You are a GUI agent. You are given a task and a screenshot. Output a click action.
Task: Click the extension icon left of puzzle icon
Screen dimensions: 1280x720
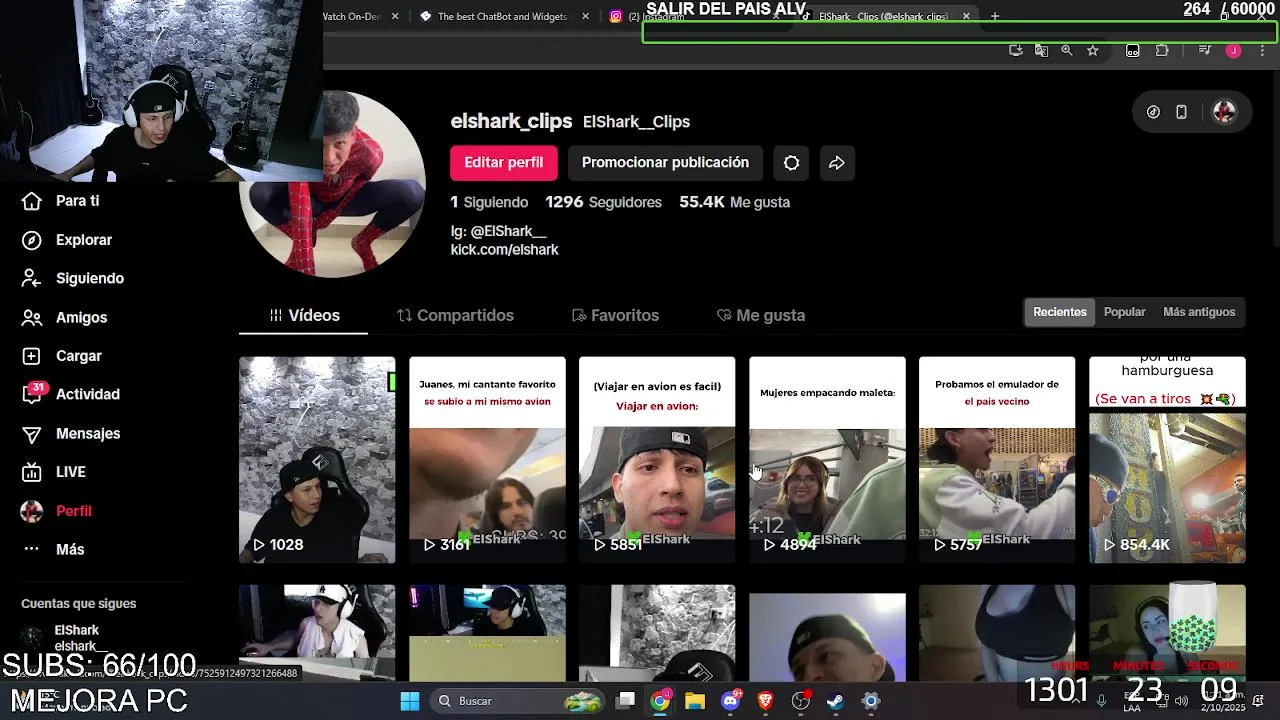[x=1132, y=50]
